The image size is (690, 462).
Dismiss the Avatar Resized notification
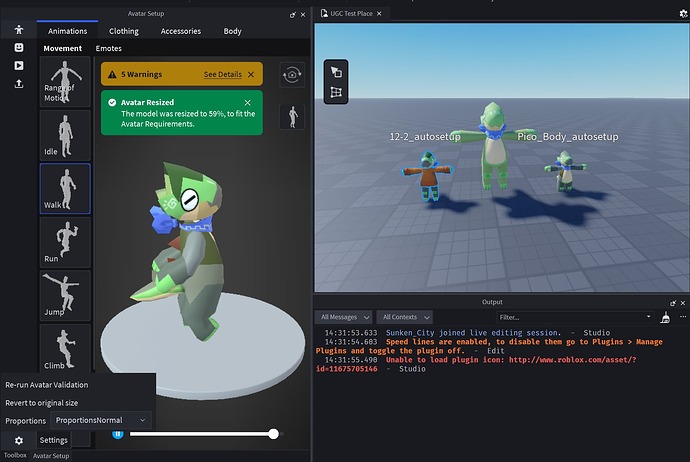247,103
